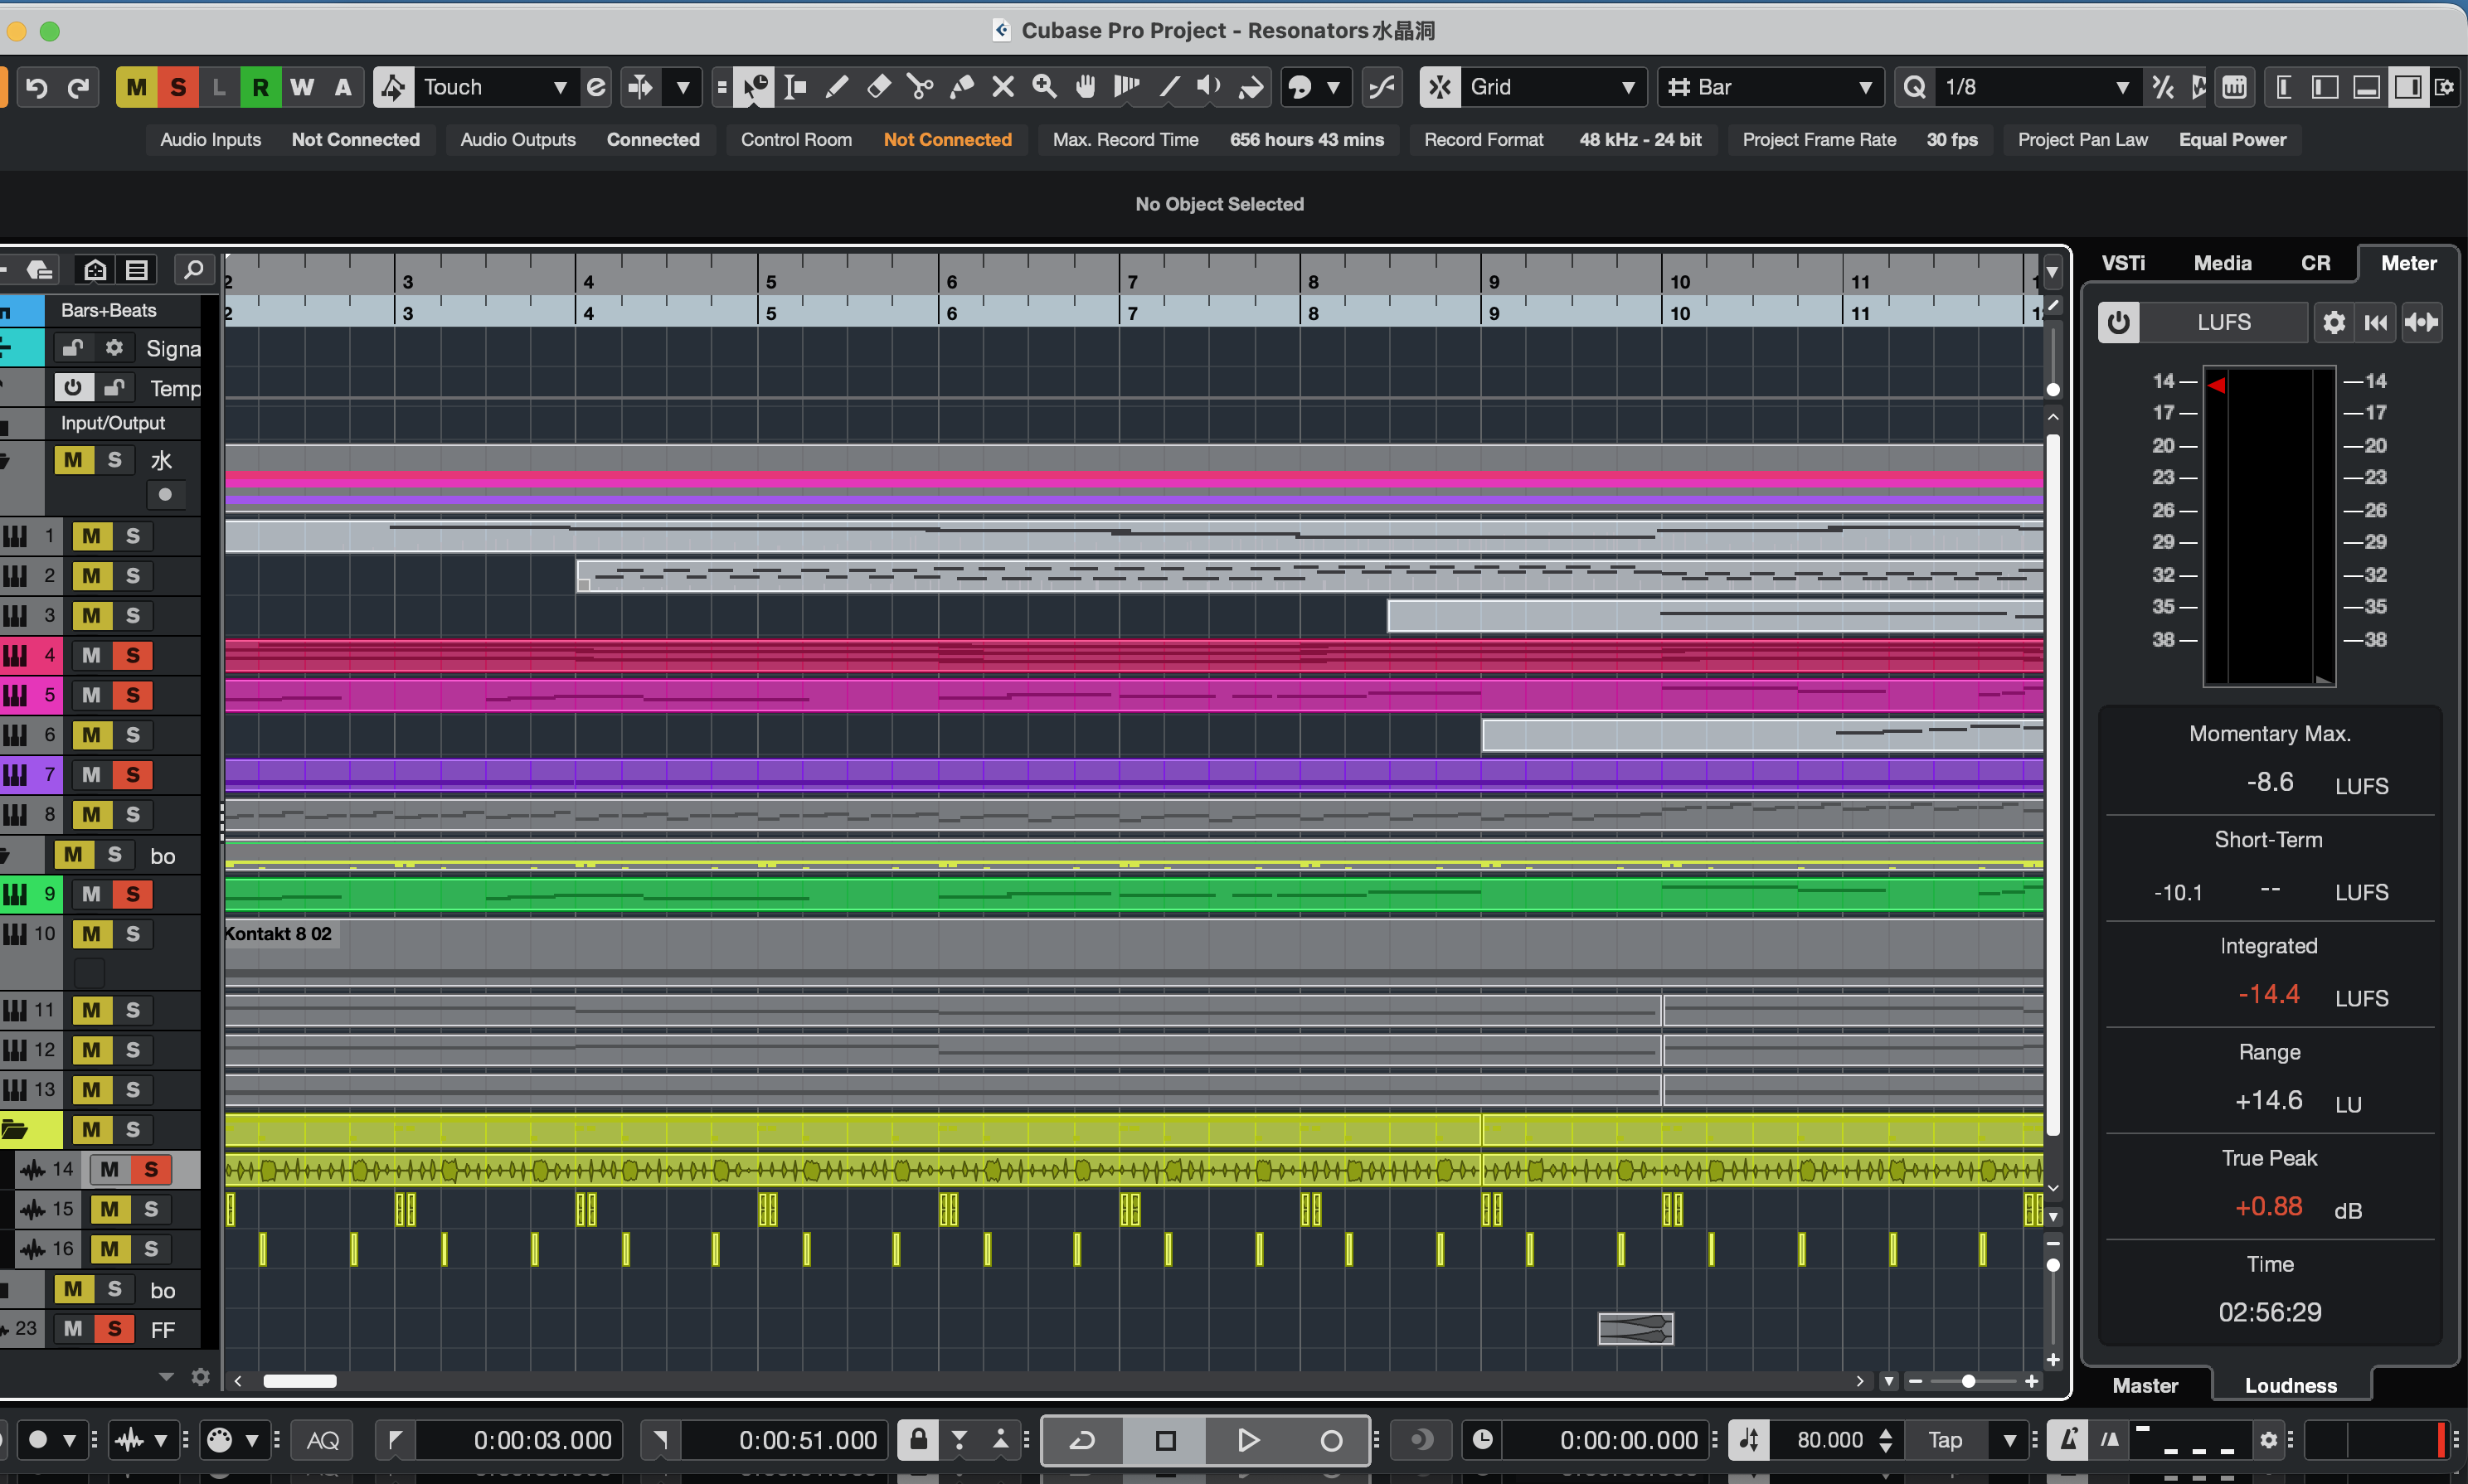This screenshot has width=2468, height=1484.
Task: Click the transport Play button
Action: [x=1247, y=1440]
